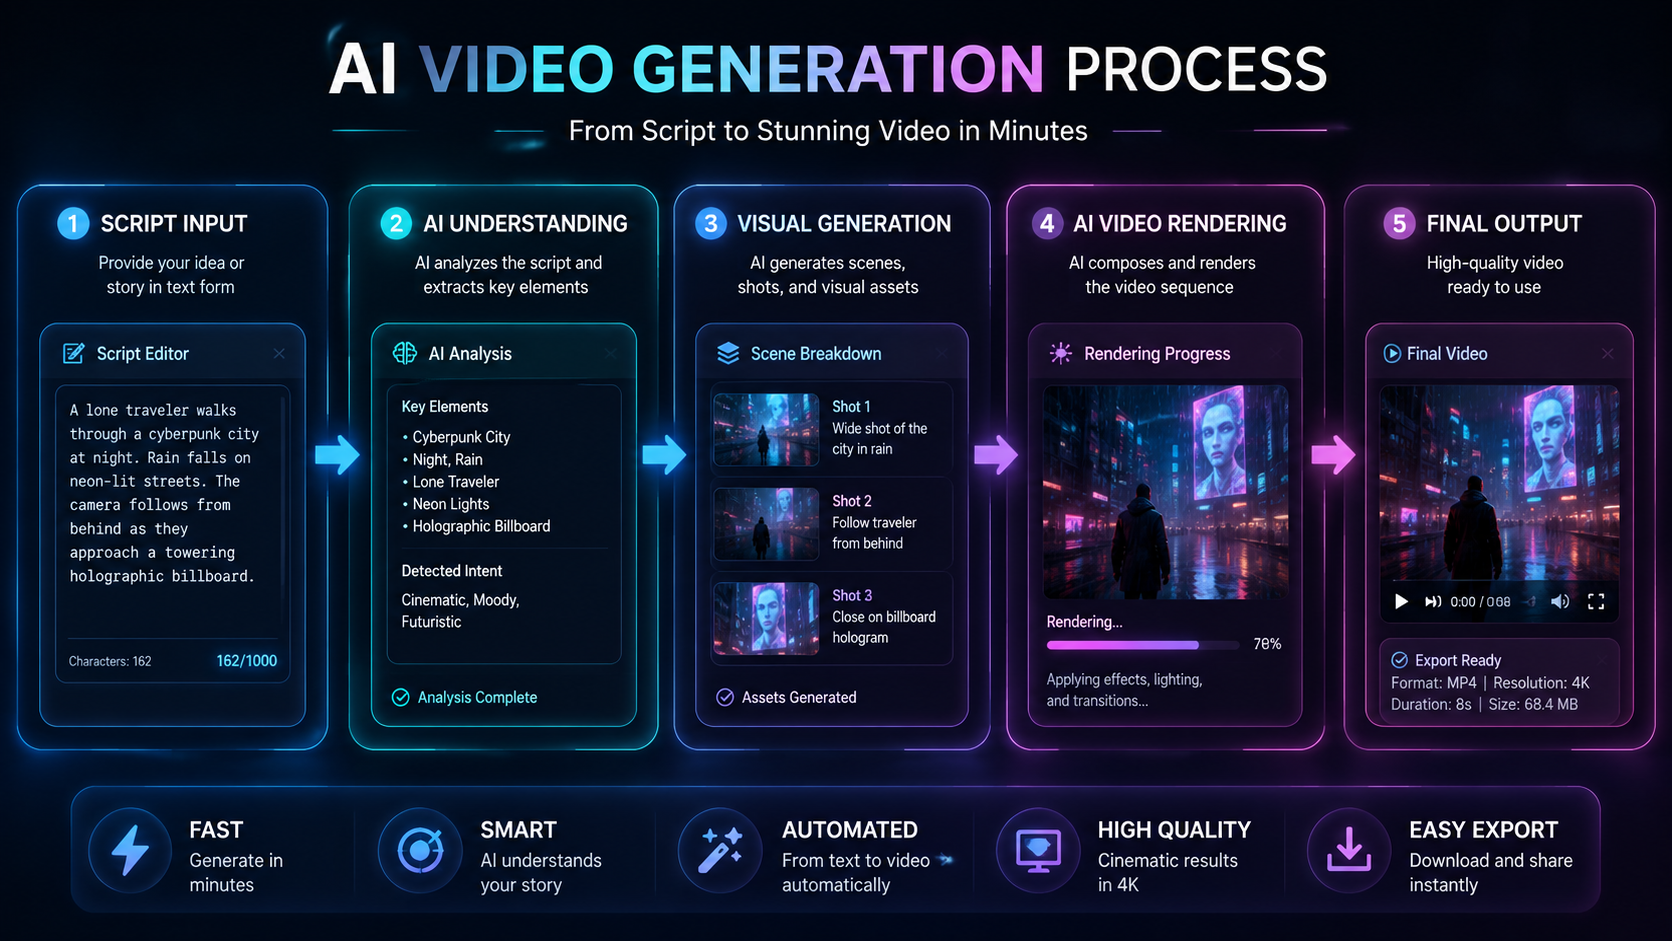Click the "0:00 / 0:08" time display

click(1480, 602)
